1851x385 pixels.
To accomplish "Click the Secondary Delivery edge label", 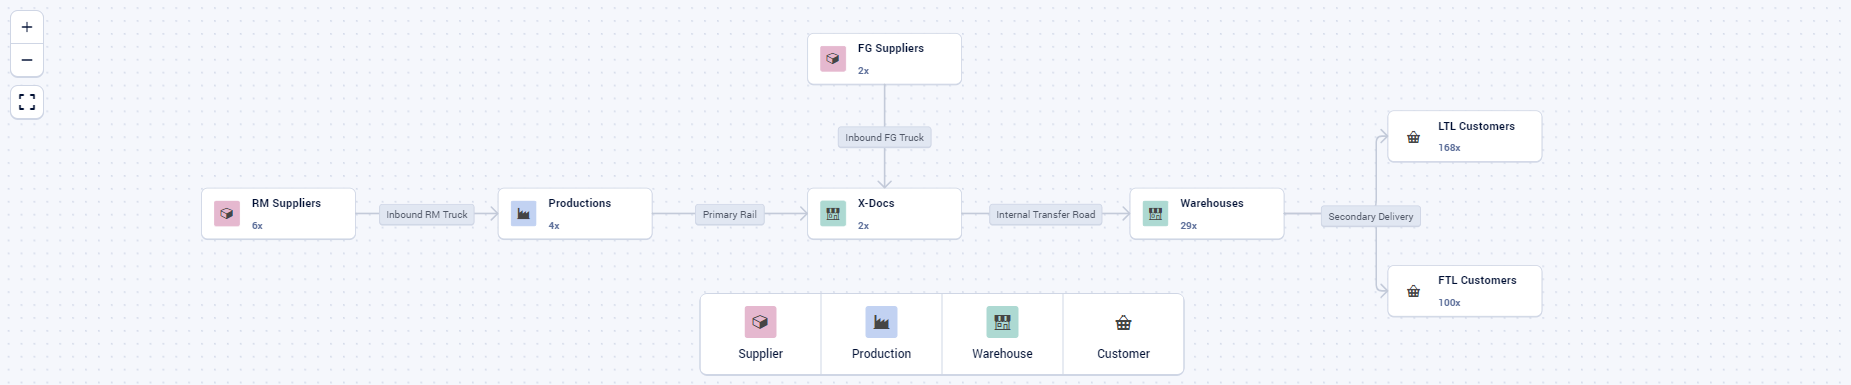I will pos(1371,216).
